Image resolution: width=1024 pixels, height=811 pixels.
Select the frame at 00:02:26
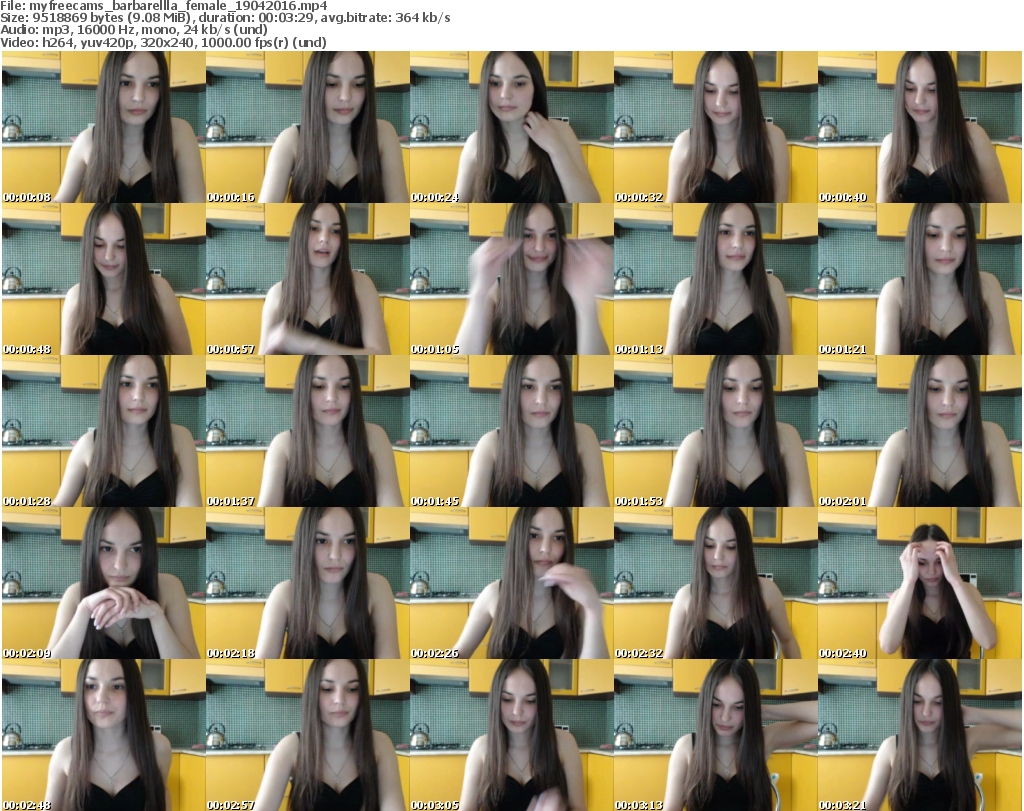[x=512, y=583]
